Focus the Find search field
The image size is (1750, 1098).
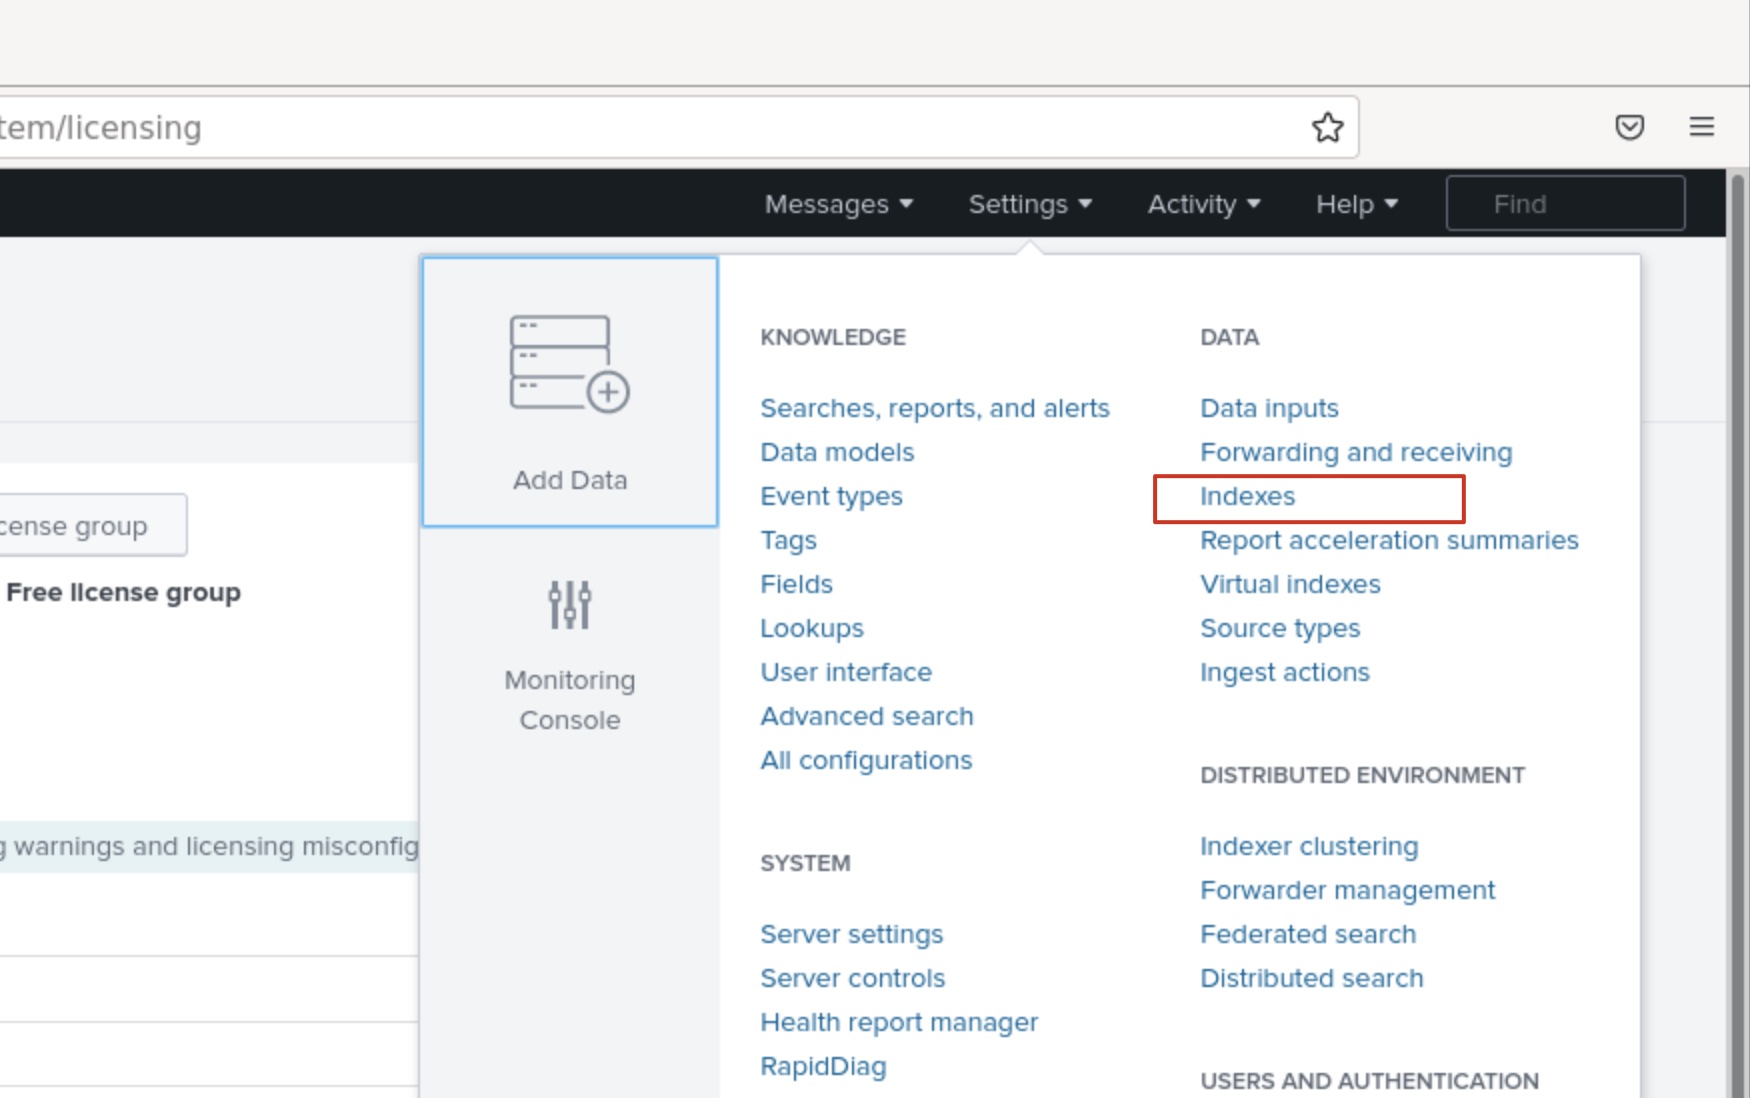pos(1565,204)
